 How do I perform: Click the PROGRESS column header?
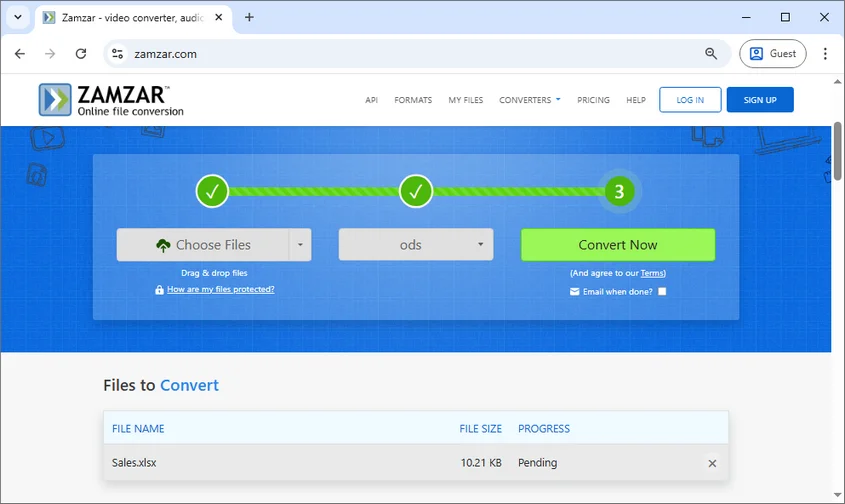pos(544,429)
